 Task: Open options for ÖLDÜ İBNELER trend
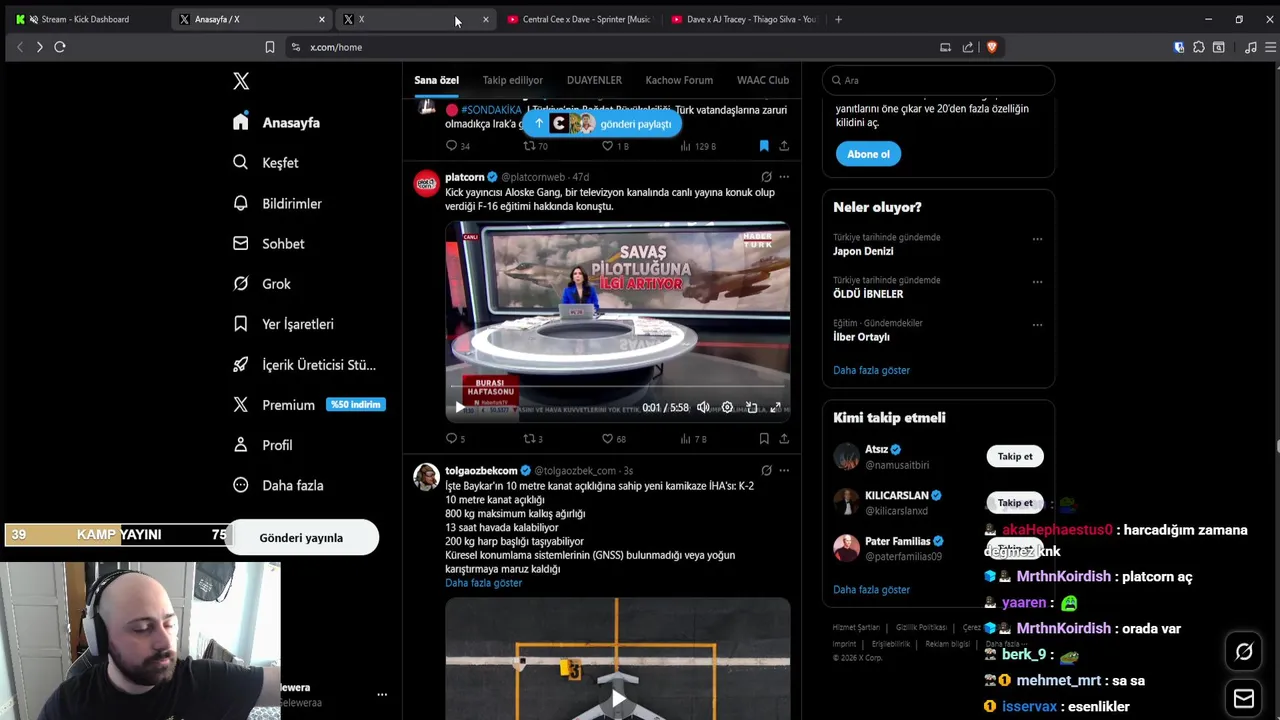tap(1037, 282)
